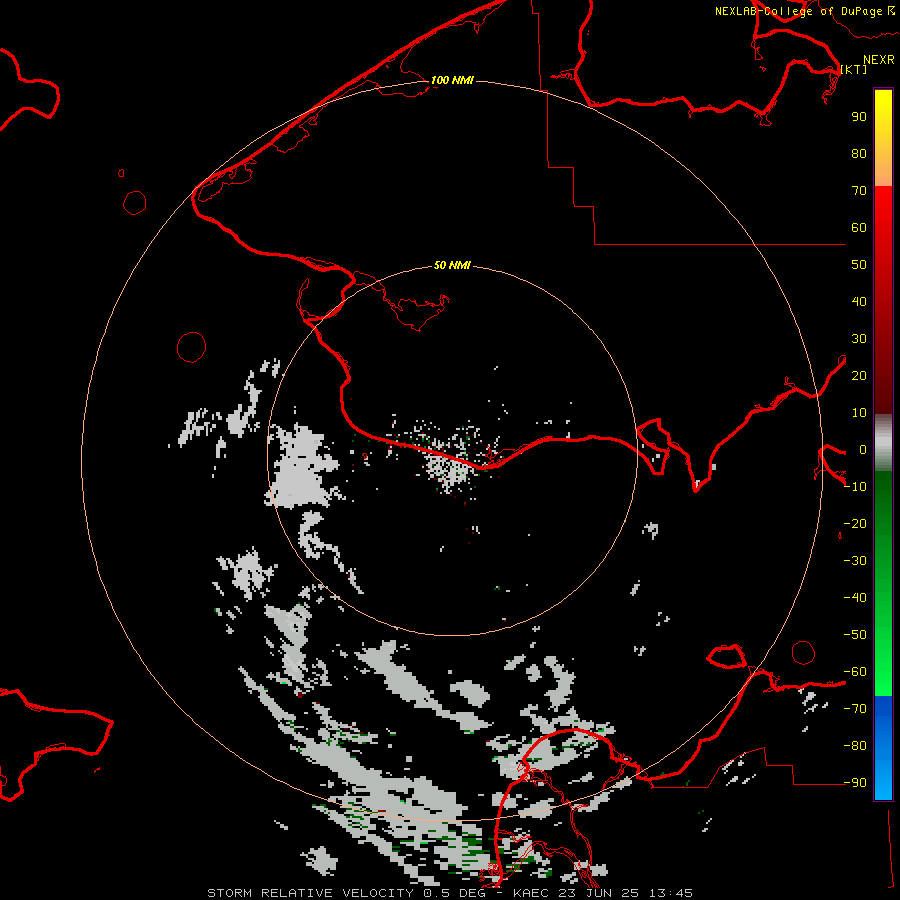The height and width of the screenshot is (900, 900).
Task: Click the -90 value on the velocity scale
Action: (x=855, y=783)
